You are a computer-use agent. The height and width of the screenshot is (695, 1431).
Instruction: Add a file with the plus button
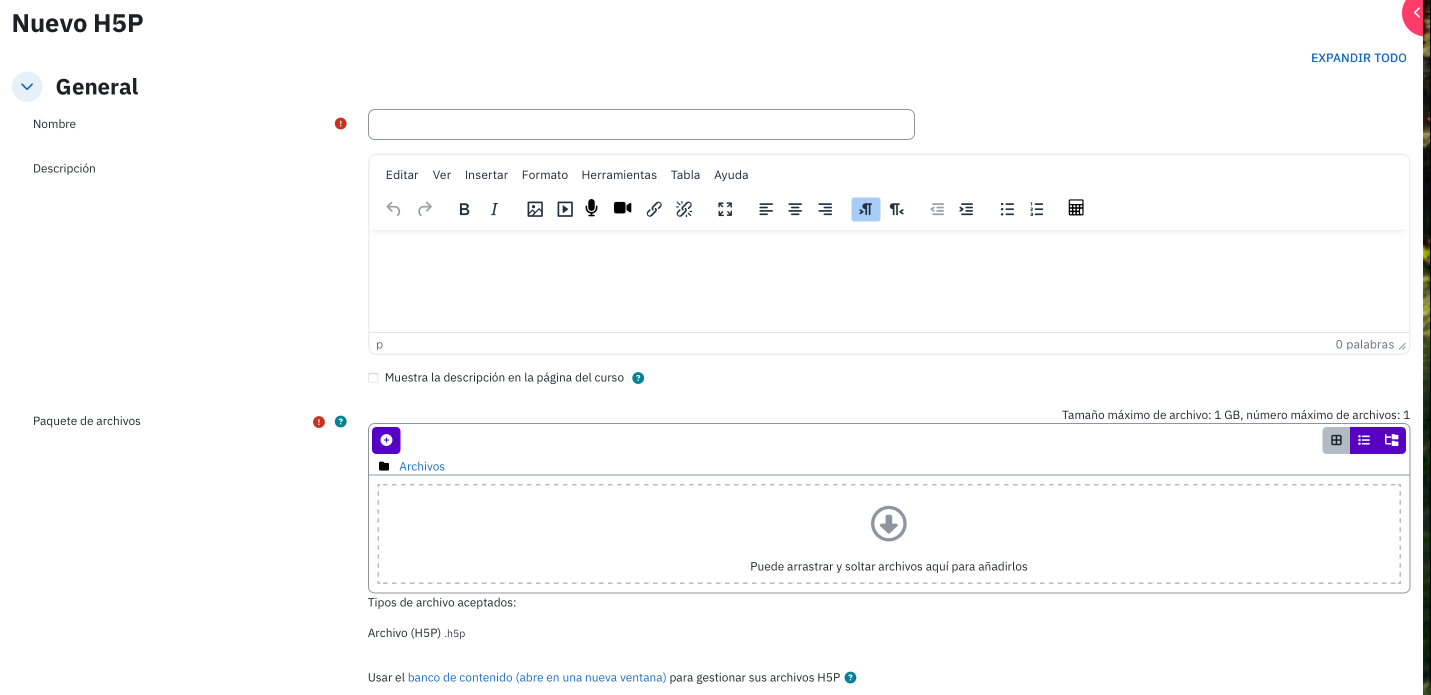coord(386,440)
